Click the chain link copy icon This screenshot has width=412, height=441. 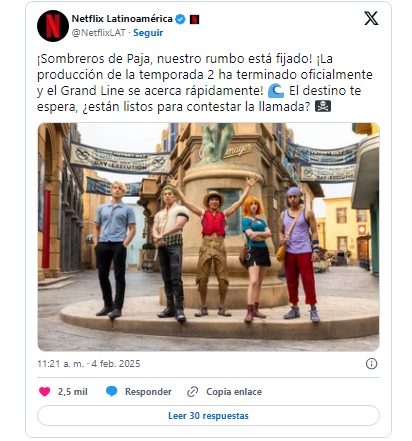click(193, 392)
